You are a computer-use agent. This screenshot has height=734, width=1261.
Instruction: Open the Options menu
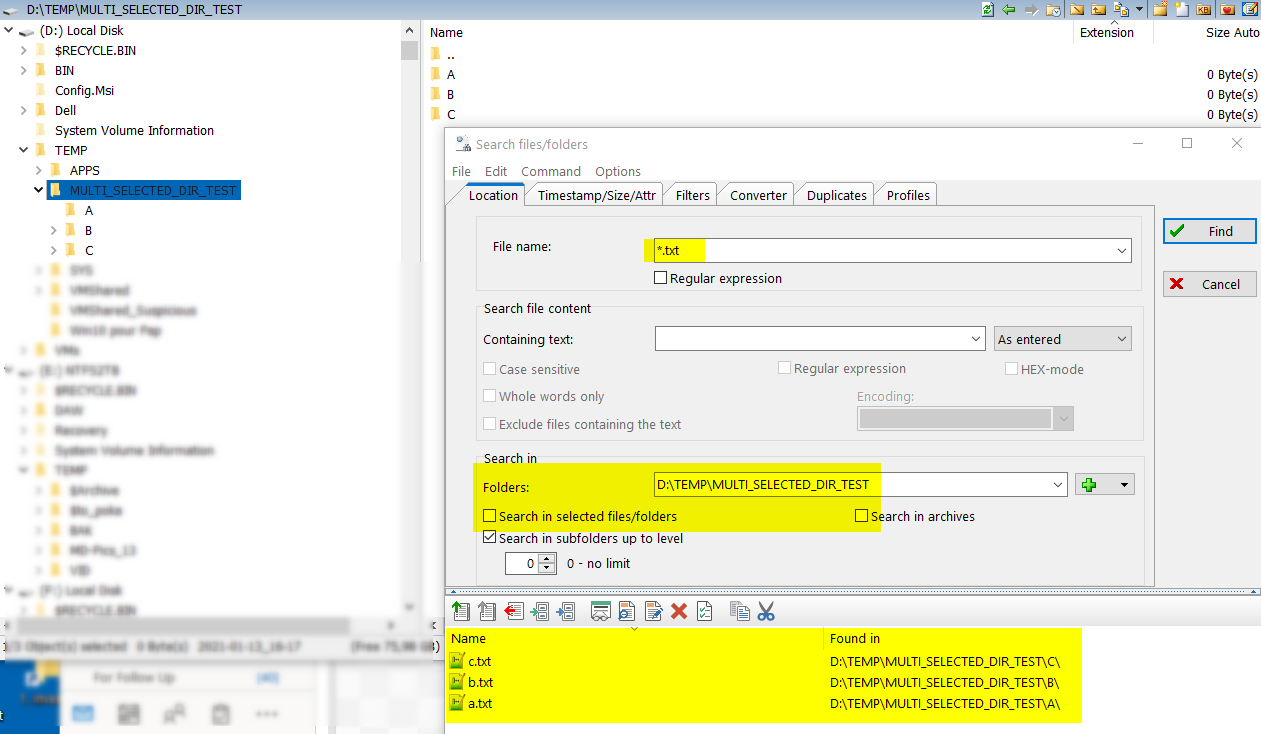click(618, 171)
